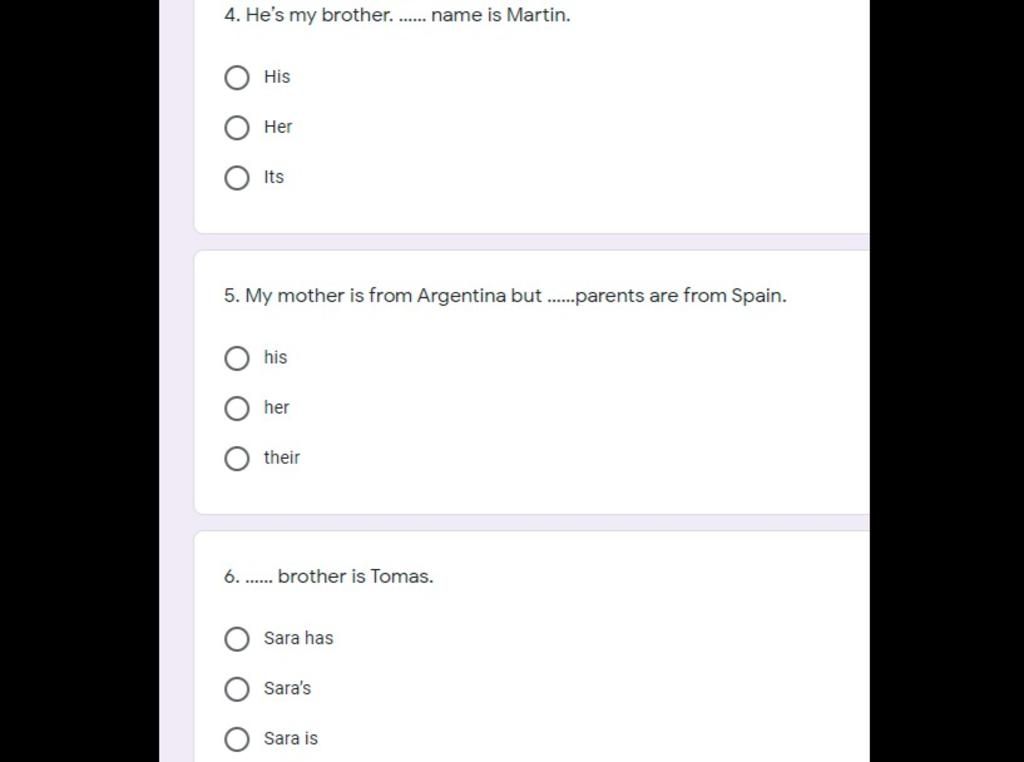Click the 'Its' answer label text
Image resolution: width=1024 pixels, height=762 pixels.
[274, 177]
